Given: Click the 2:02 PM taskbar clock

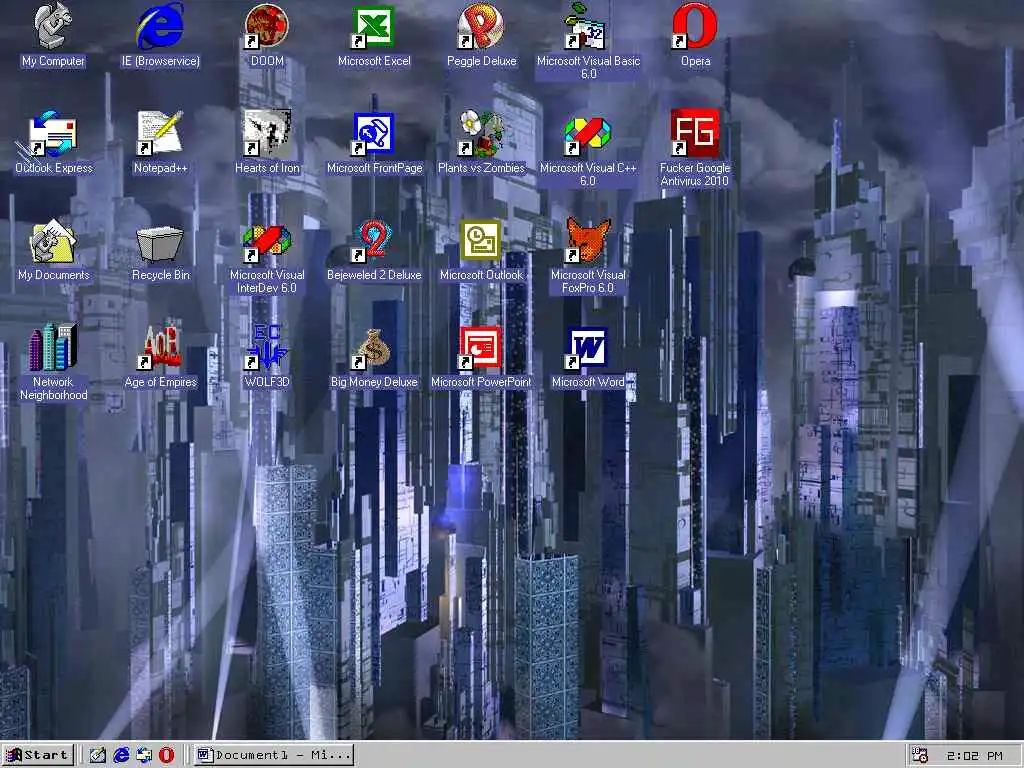Looking at the screenshot, I should [x=974, y=756].
